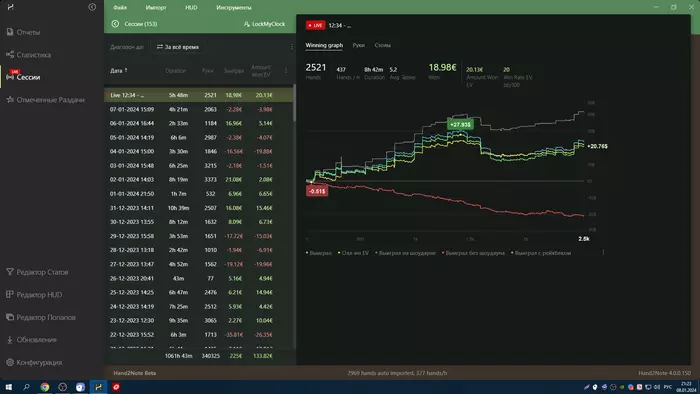Viewport: 700px width, 394px height.
Task: Switch to the Руки tab
Action: (x=358, y=45)
